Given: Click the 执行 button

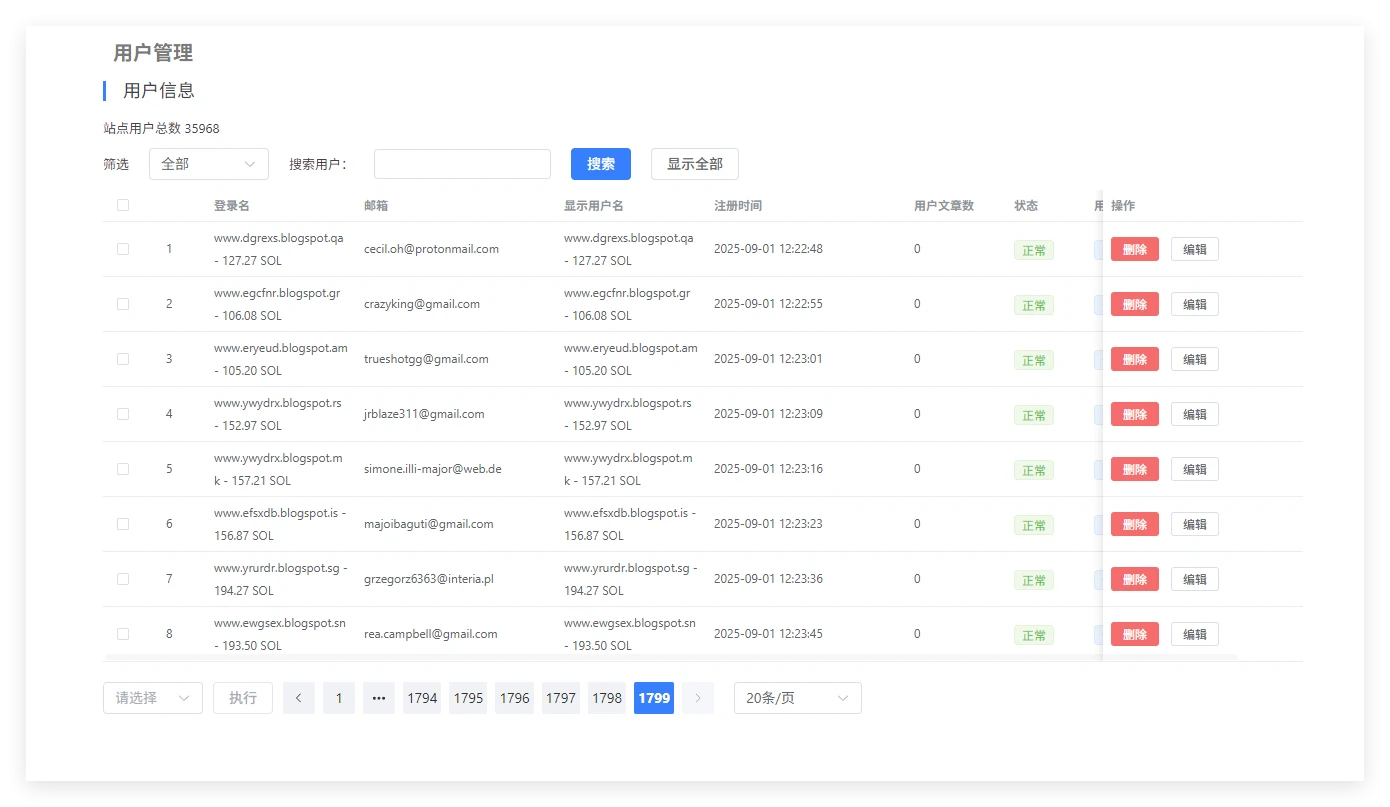Looking at the screenshot, I should coord(242,698).
